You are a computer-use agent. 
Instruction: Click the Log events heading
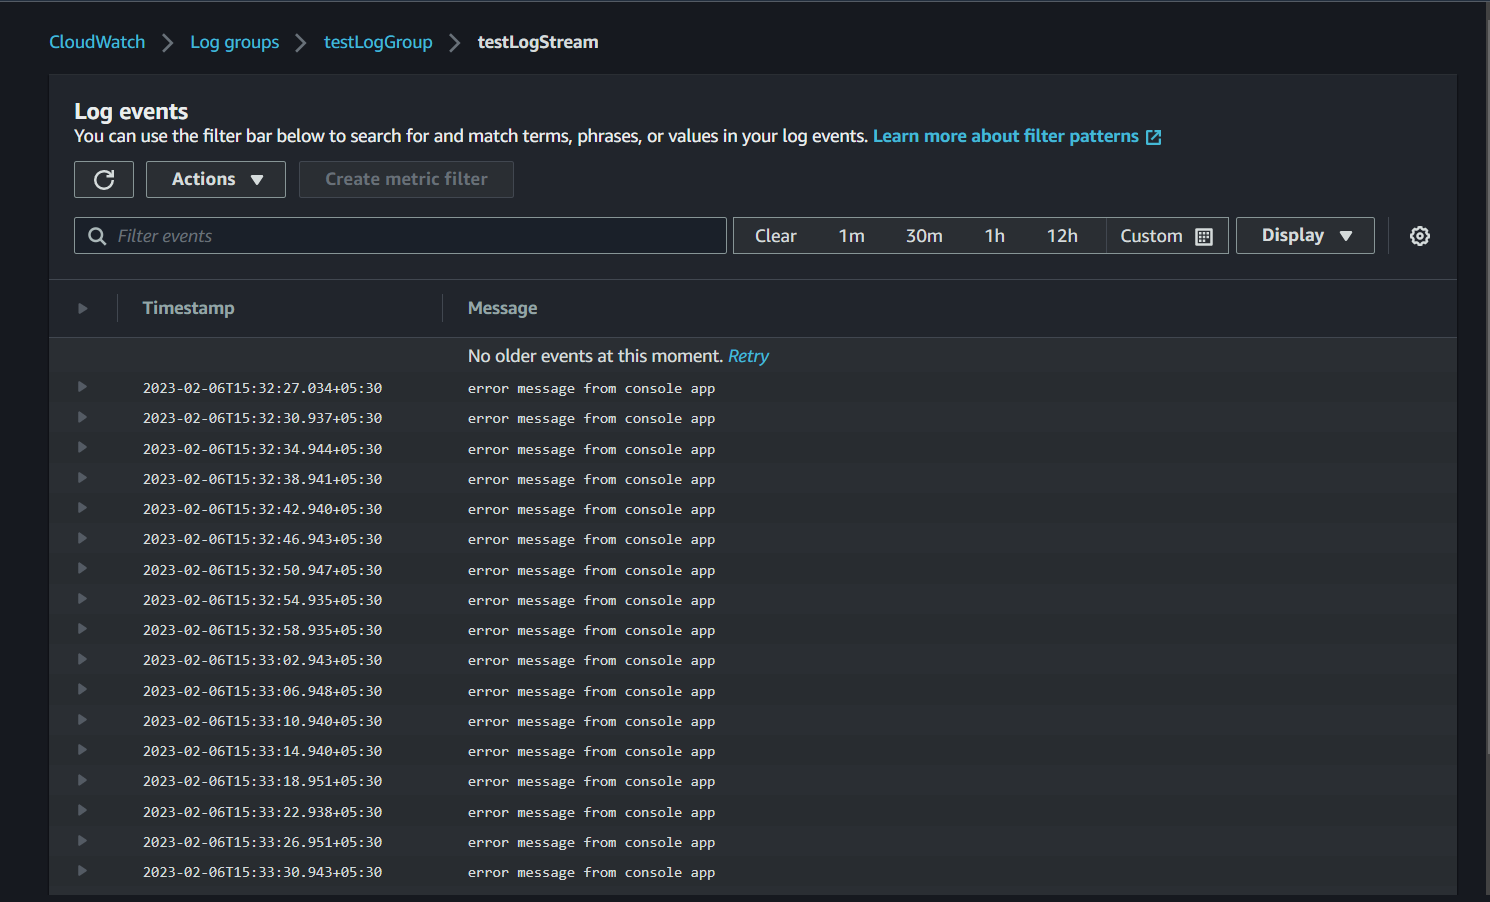(x=131, y=111)
